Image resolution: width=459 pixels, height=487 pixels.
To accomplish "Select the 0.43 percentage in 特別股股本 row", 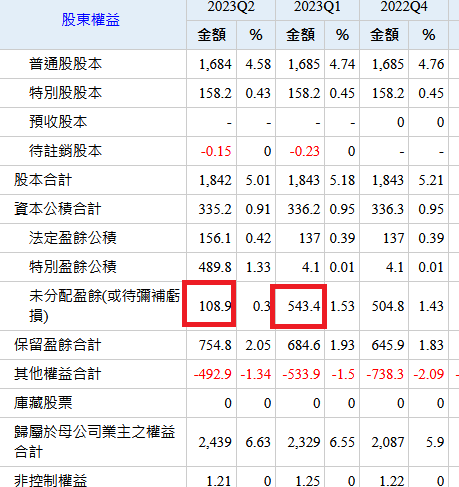I will [x=258, y=93].
